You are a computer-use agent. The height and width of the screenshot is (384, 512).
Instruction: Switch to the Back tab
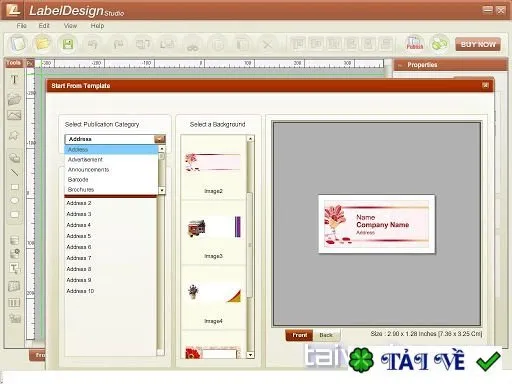[326, 335]
